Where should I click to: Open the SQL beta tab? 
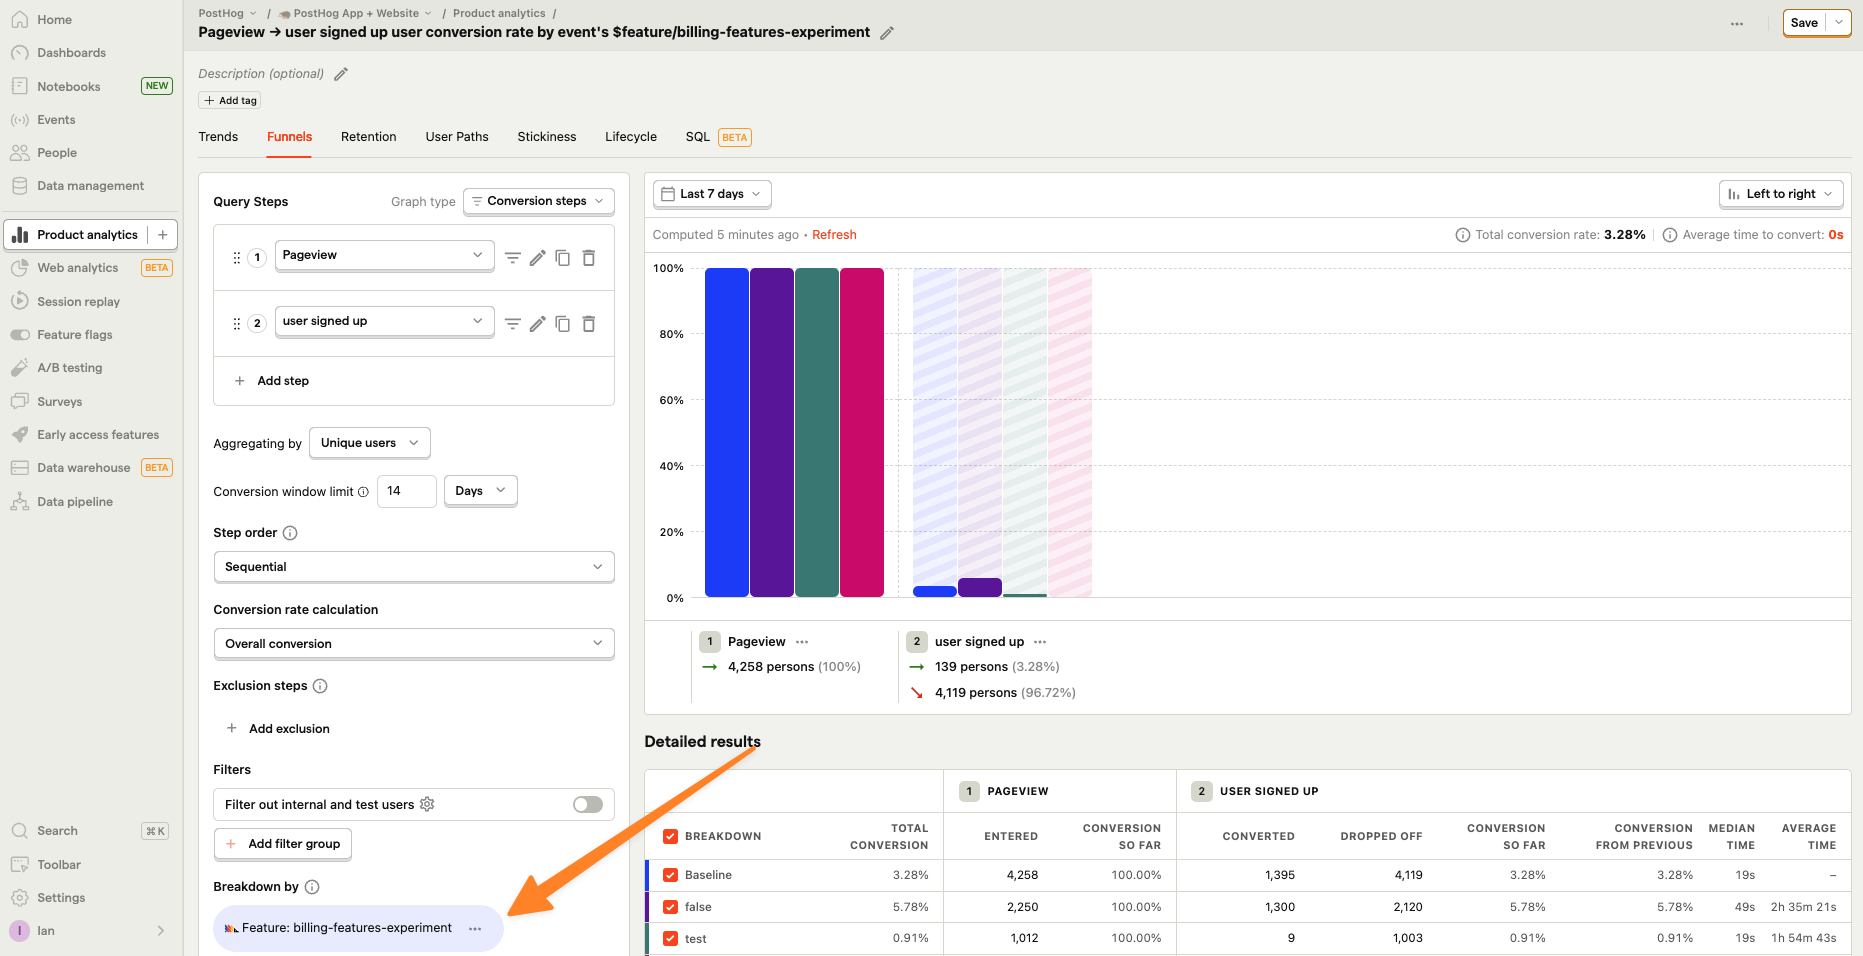click(x=718, y=137)
